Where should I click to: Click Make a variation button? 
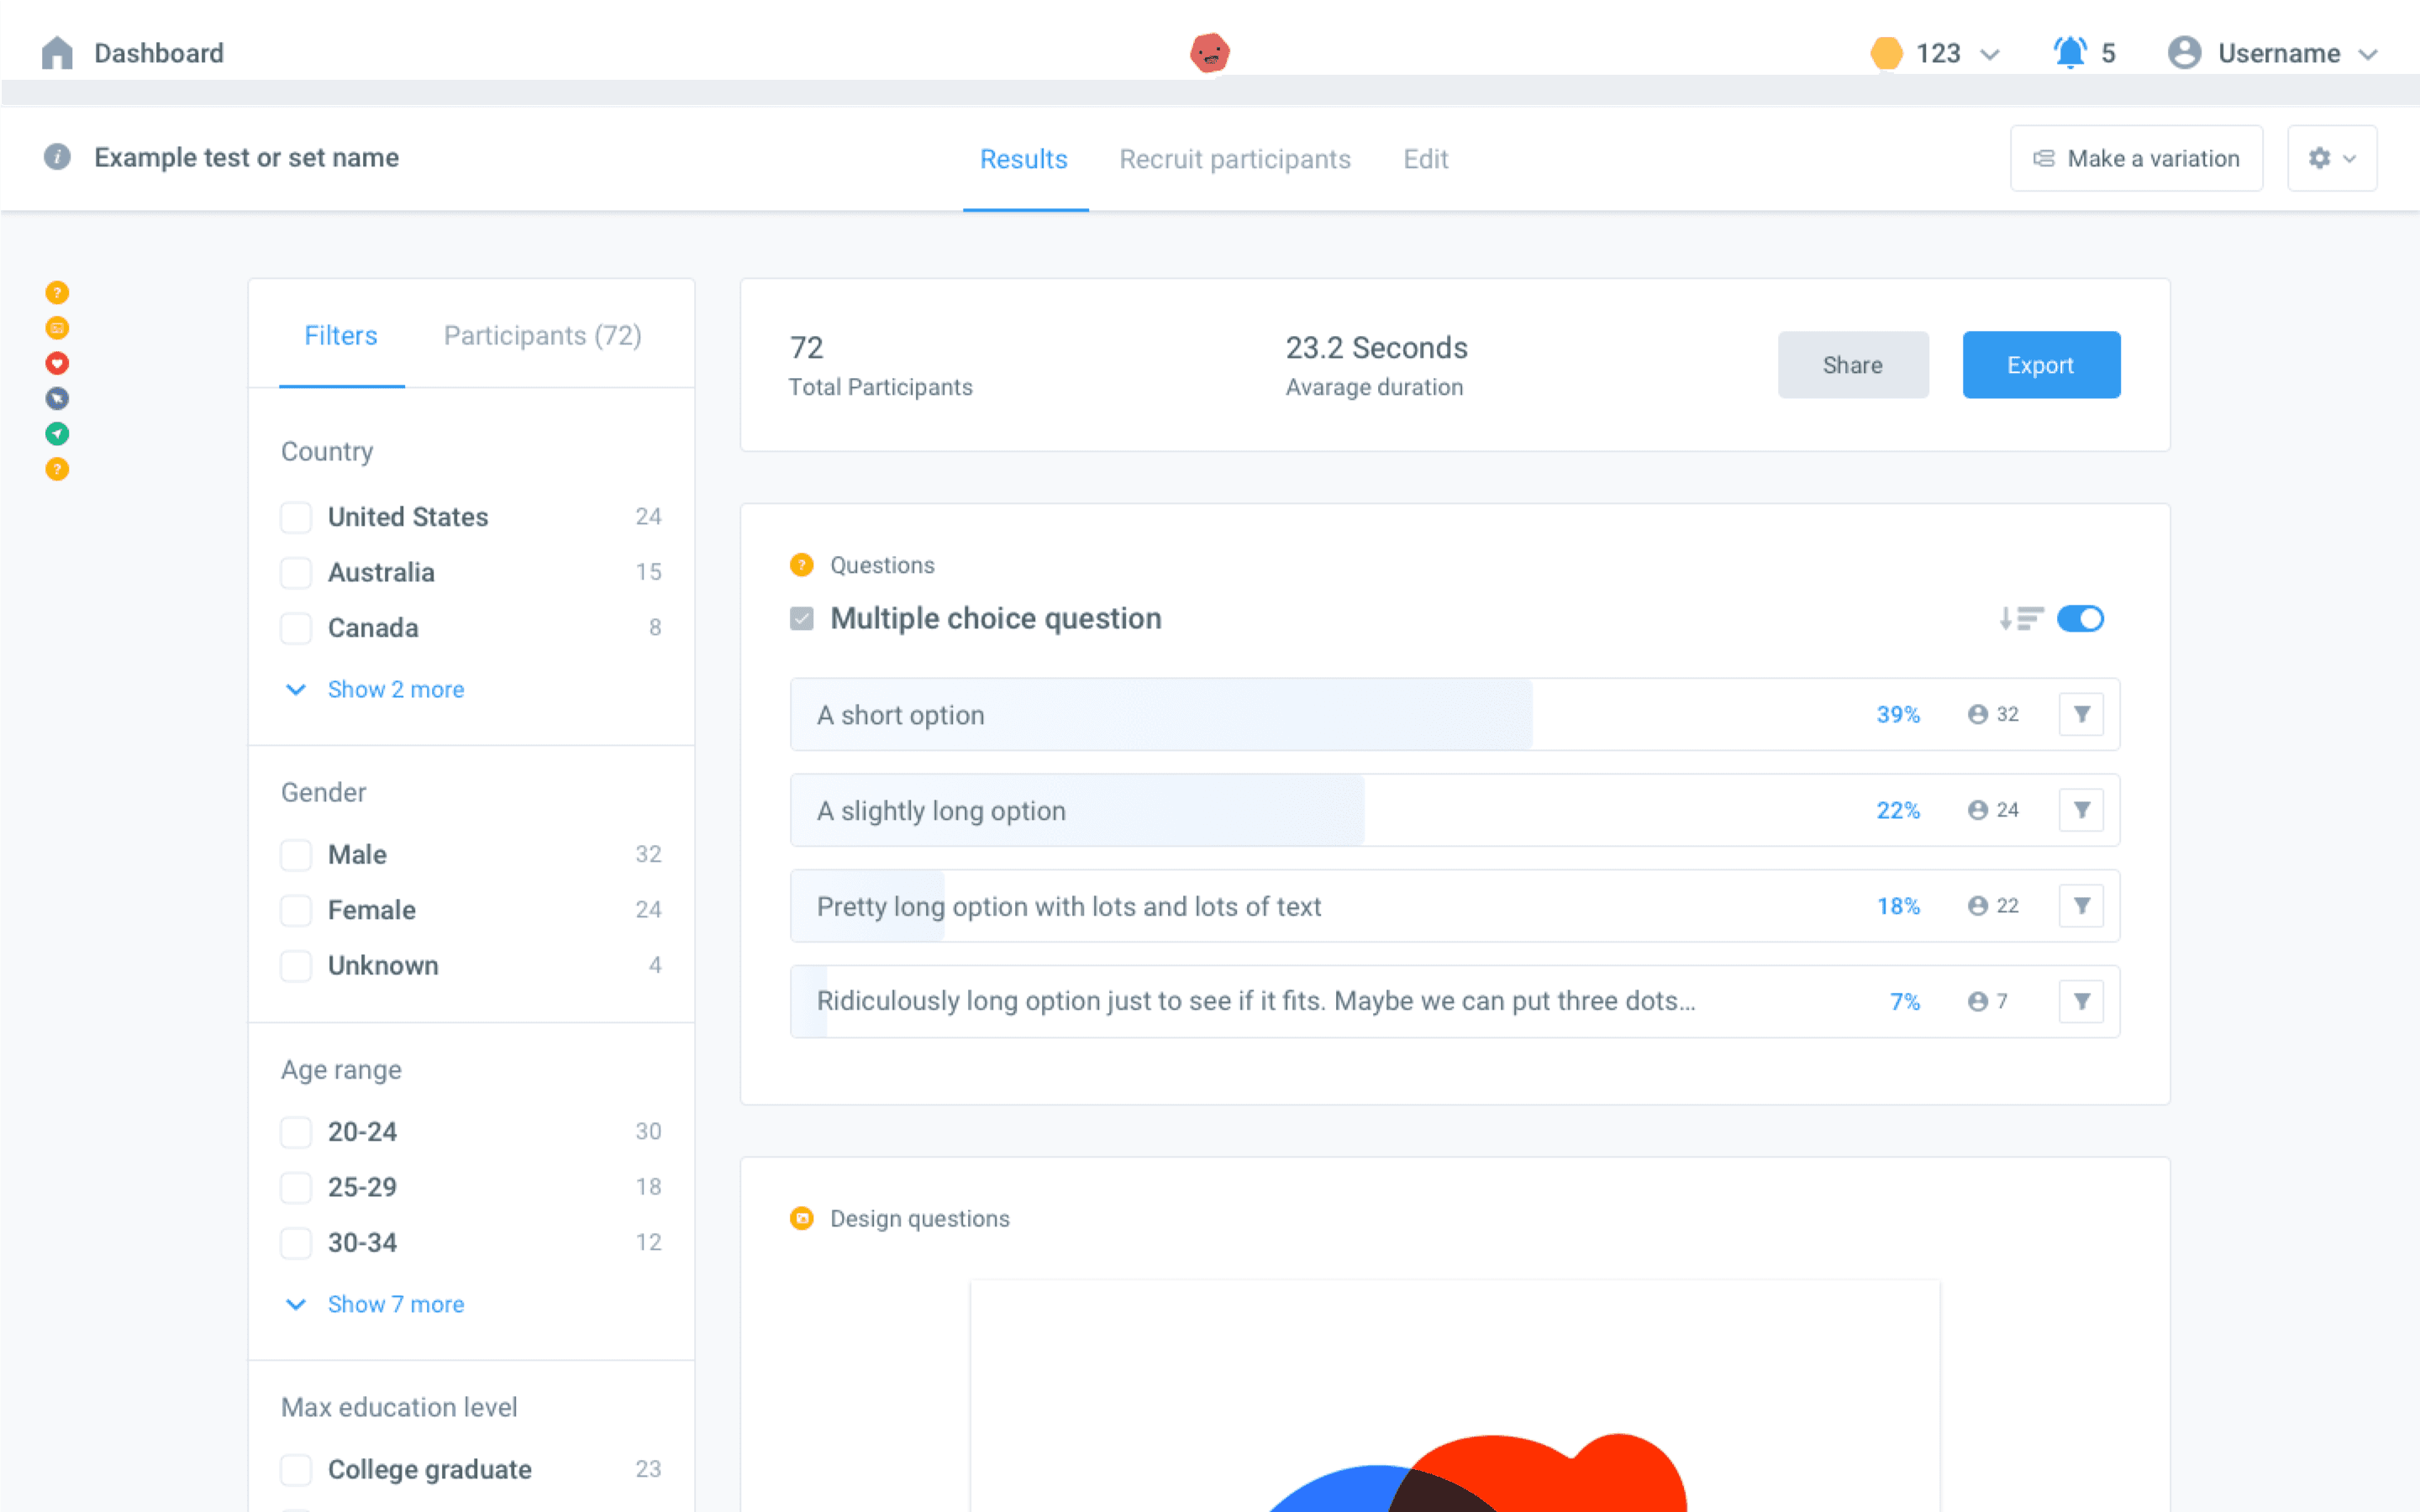point(2136,158)
